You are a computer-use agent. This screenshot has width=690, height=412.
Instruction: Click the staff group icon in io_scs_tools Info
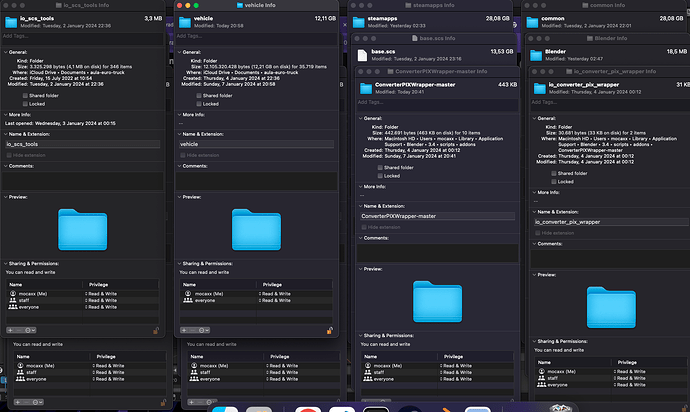tap(13, 300)
